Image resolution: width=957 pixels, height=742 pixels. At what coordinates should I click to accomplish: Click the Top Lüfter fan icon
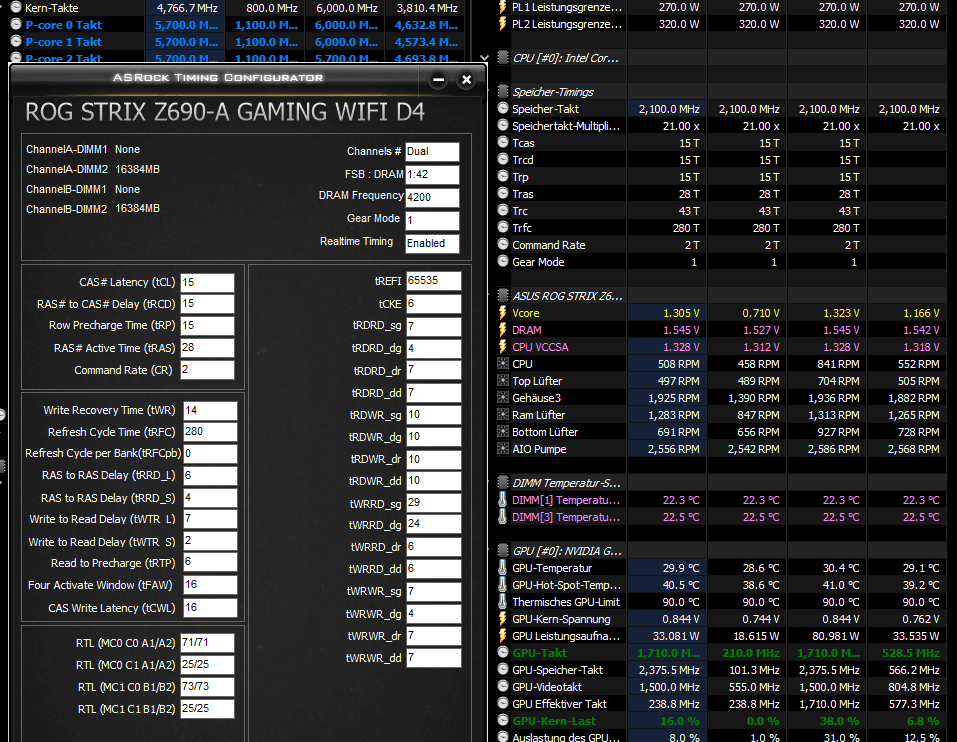(503, 381)
